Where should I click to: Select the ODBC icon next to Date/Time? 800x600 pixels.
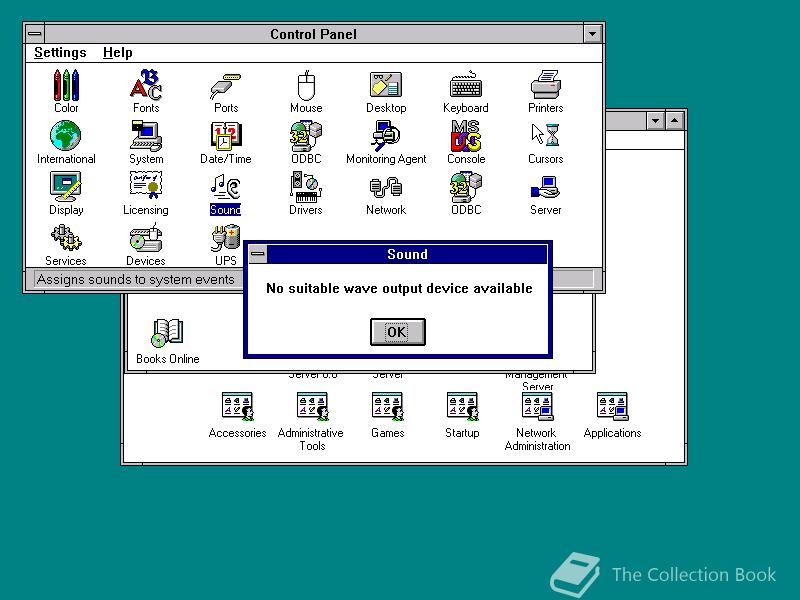click(306, 142)
